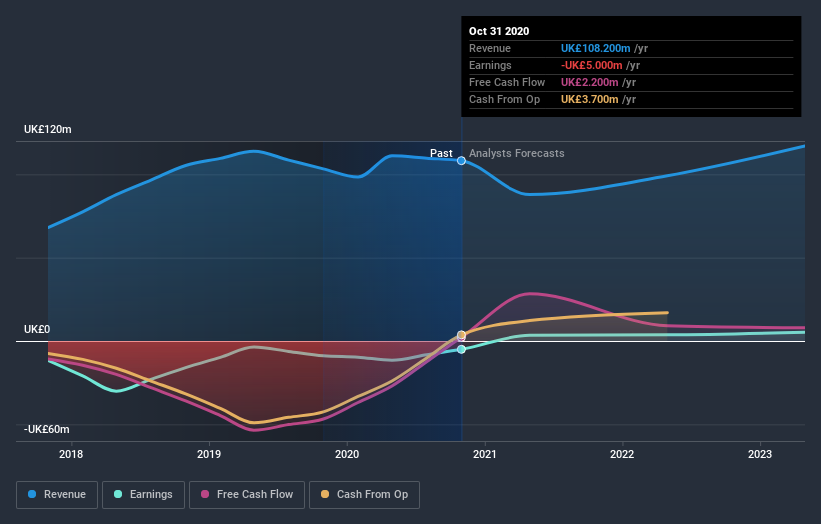Select the teal Earnings data point marker
Viewport: 821px width, 524px height.
(461, 349)
